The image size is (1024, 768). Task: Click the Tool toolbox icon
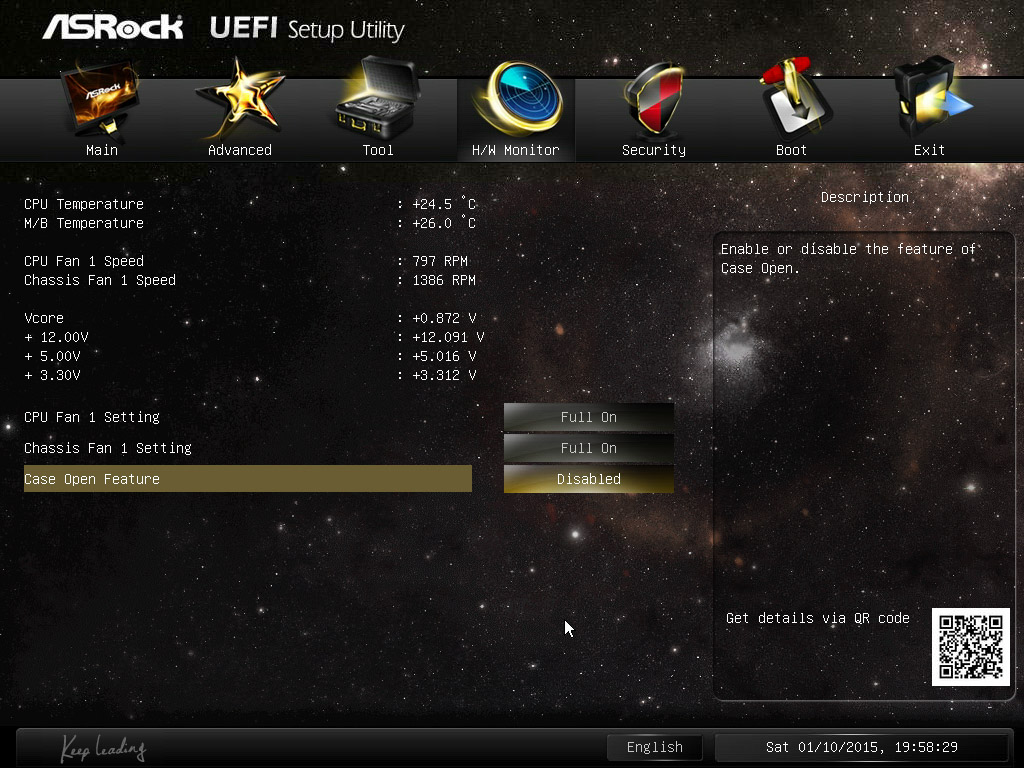[378, 100]
